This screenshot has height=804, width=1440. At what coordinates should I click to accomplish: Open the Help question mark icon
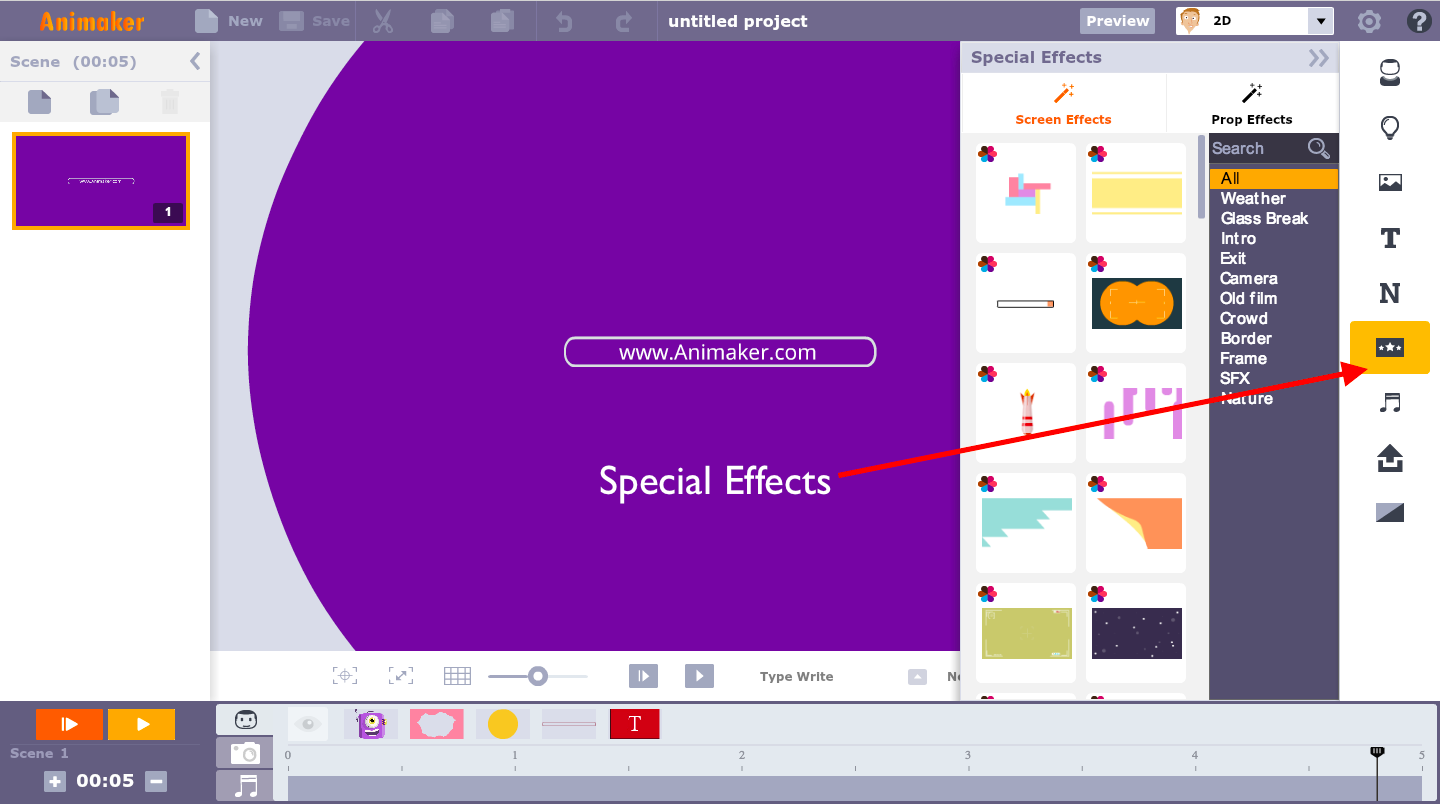pos(1418,21)
